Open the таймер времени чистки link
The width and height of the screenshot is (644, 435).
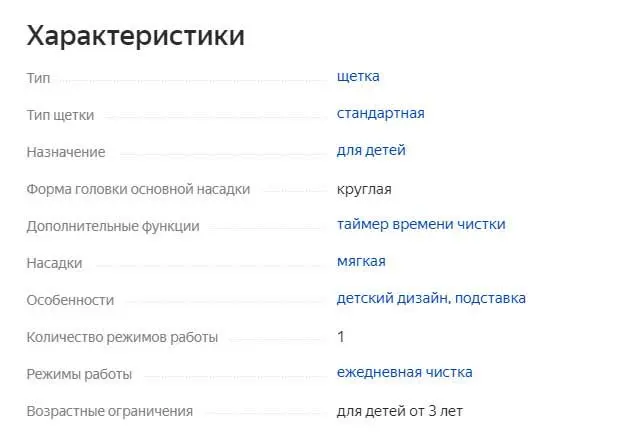pos(421,224)
